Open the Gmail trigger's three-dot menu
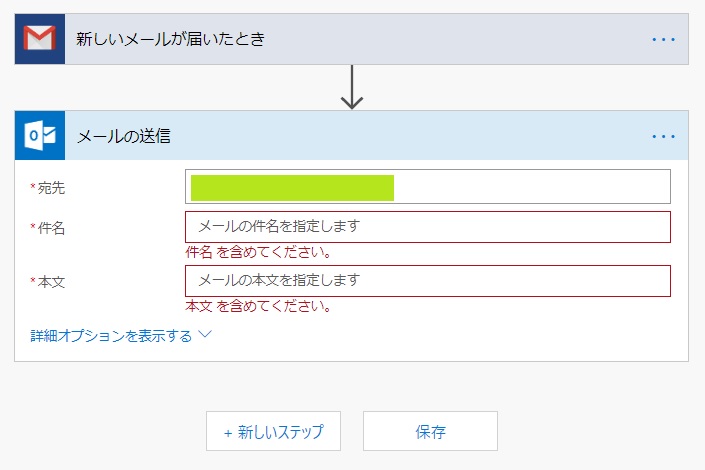Image resolution: width=705 pixels, height=470 pixels. pyautogui.click(x=664, y=40)
